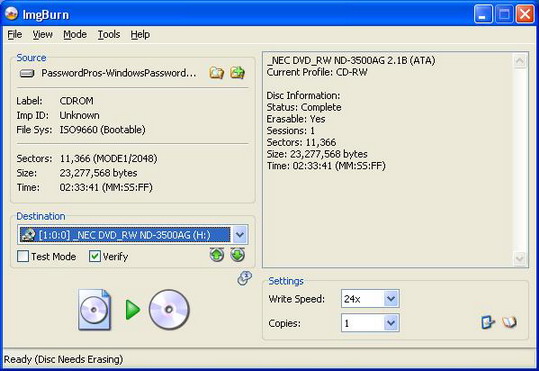Click the blue write-queue icon in Settings
Viewport: 539px width, 371px height.
point(487,322)
